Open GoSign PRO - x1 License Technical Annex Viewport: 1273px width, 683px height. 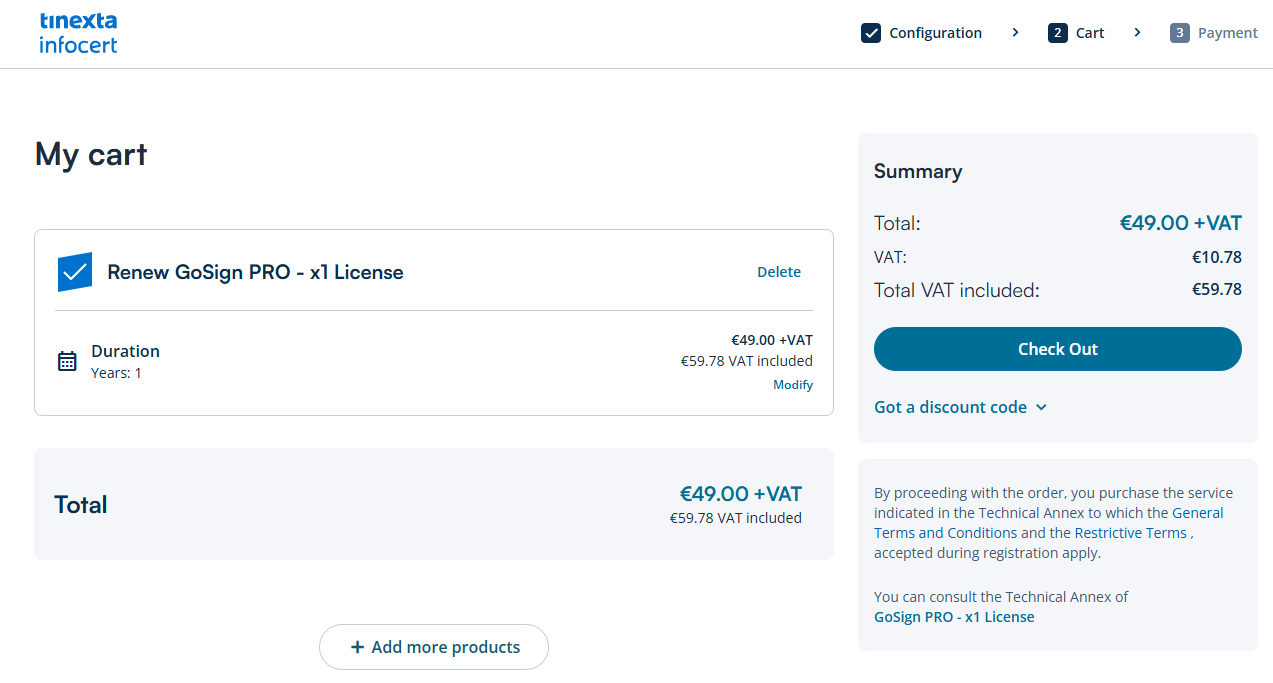[x=954, y=617]
